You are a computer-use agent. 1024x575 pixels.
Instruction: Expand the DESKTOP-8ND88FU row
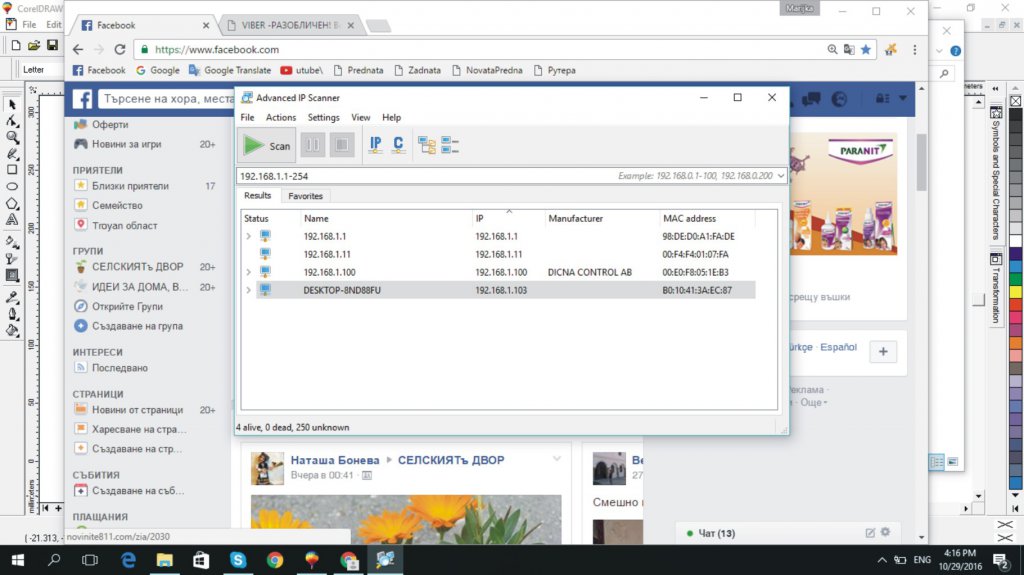coord(249,290)
